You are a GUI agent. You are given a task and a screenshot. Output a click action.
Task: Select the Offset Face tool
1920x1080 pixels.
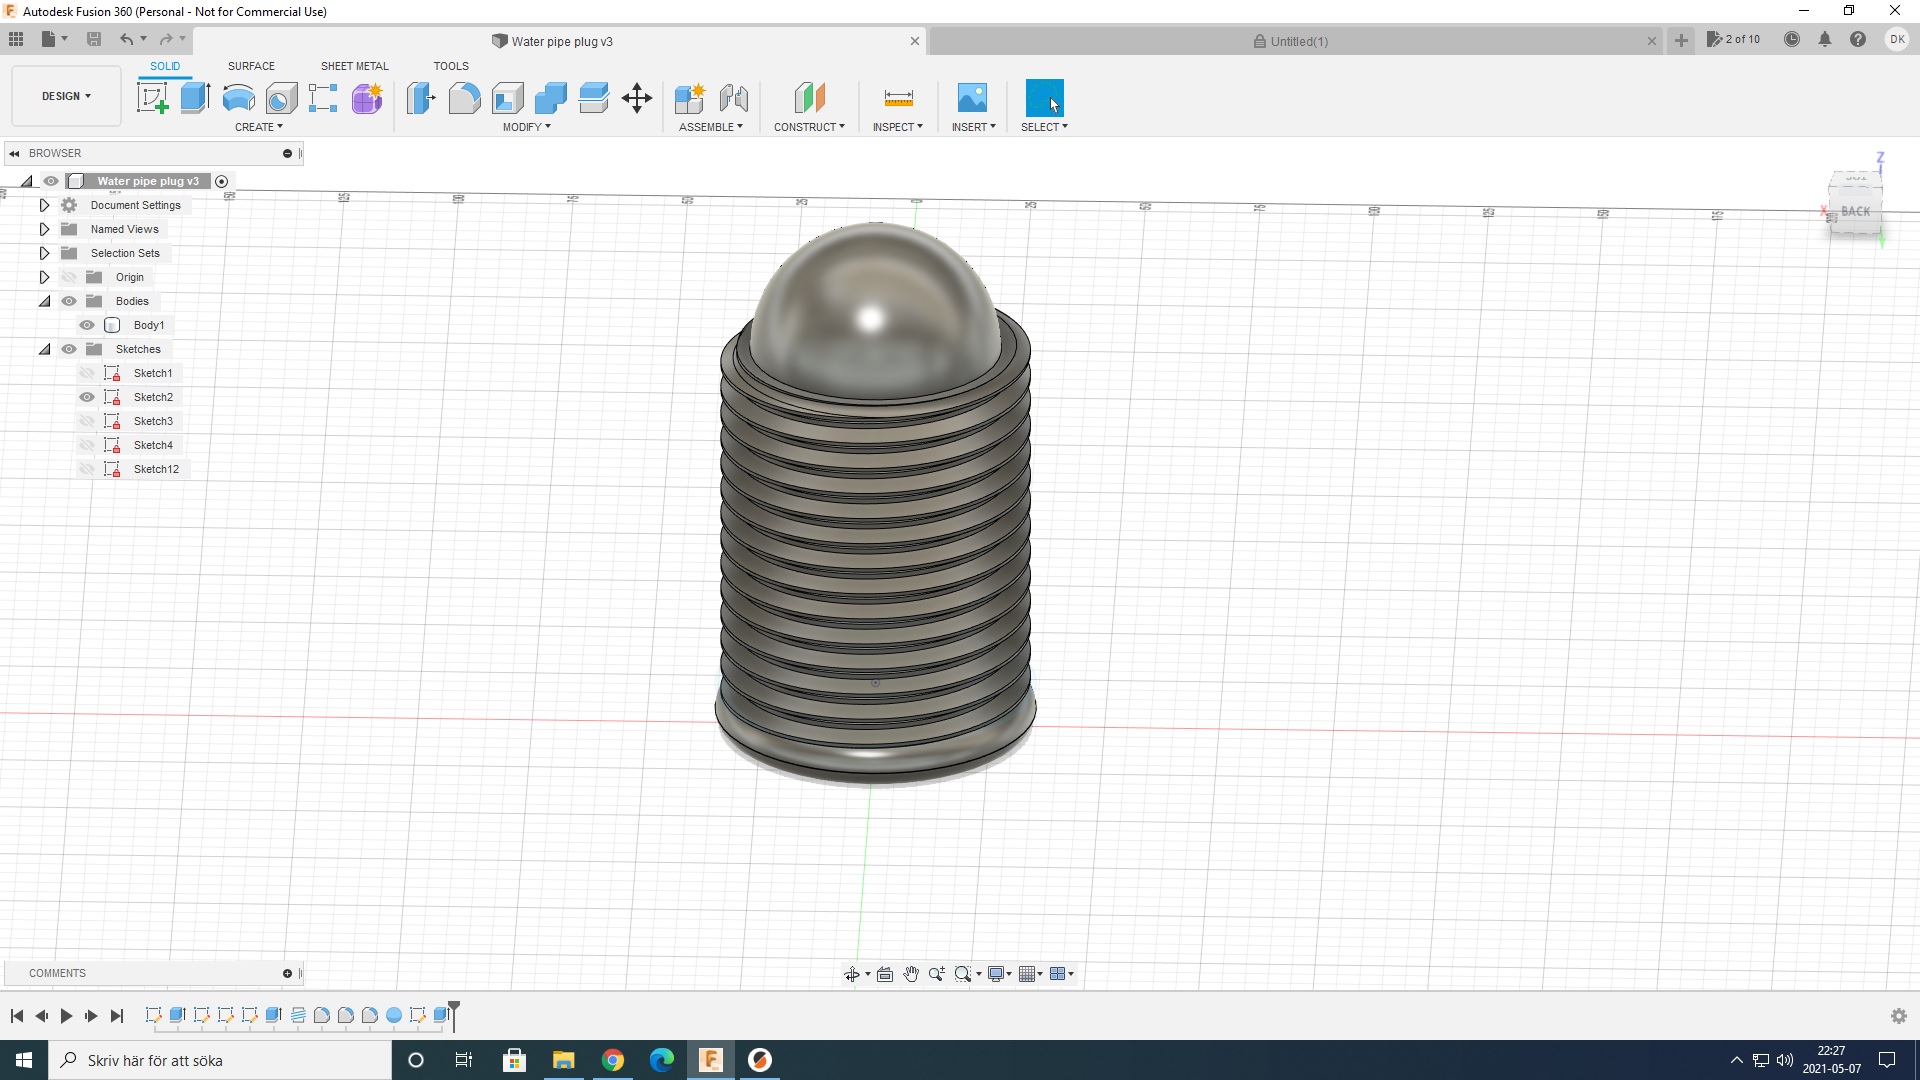pyautogui.click(x=593, y=98)
